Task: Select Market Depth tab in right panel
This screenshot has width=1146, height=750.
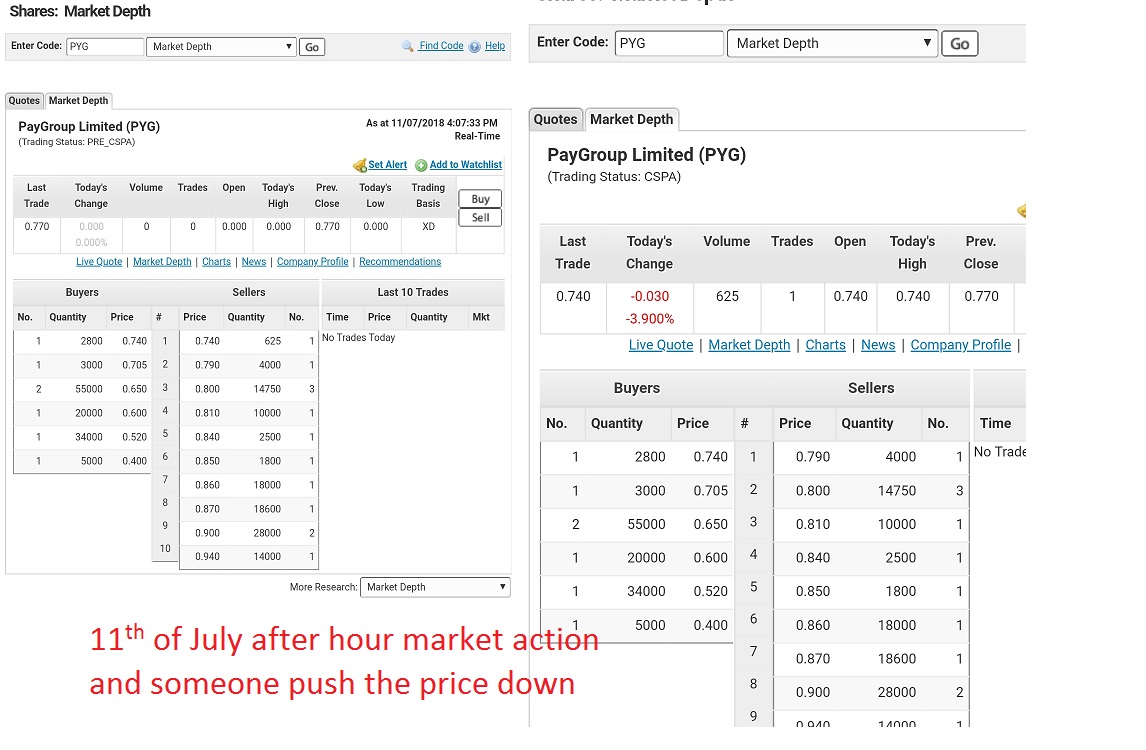Action: 631,119
